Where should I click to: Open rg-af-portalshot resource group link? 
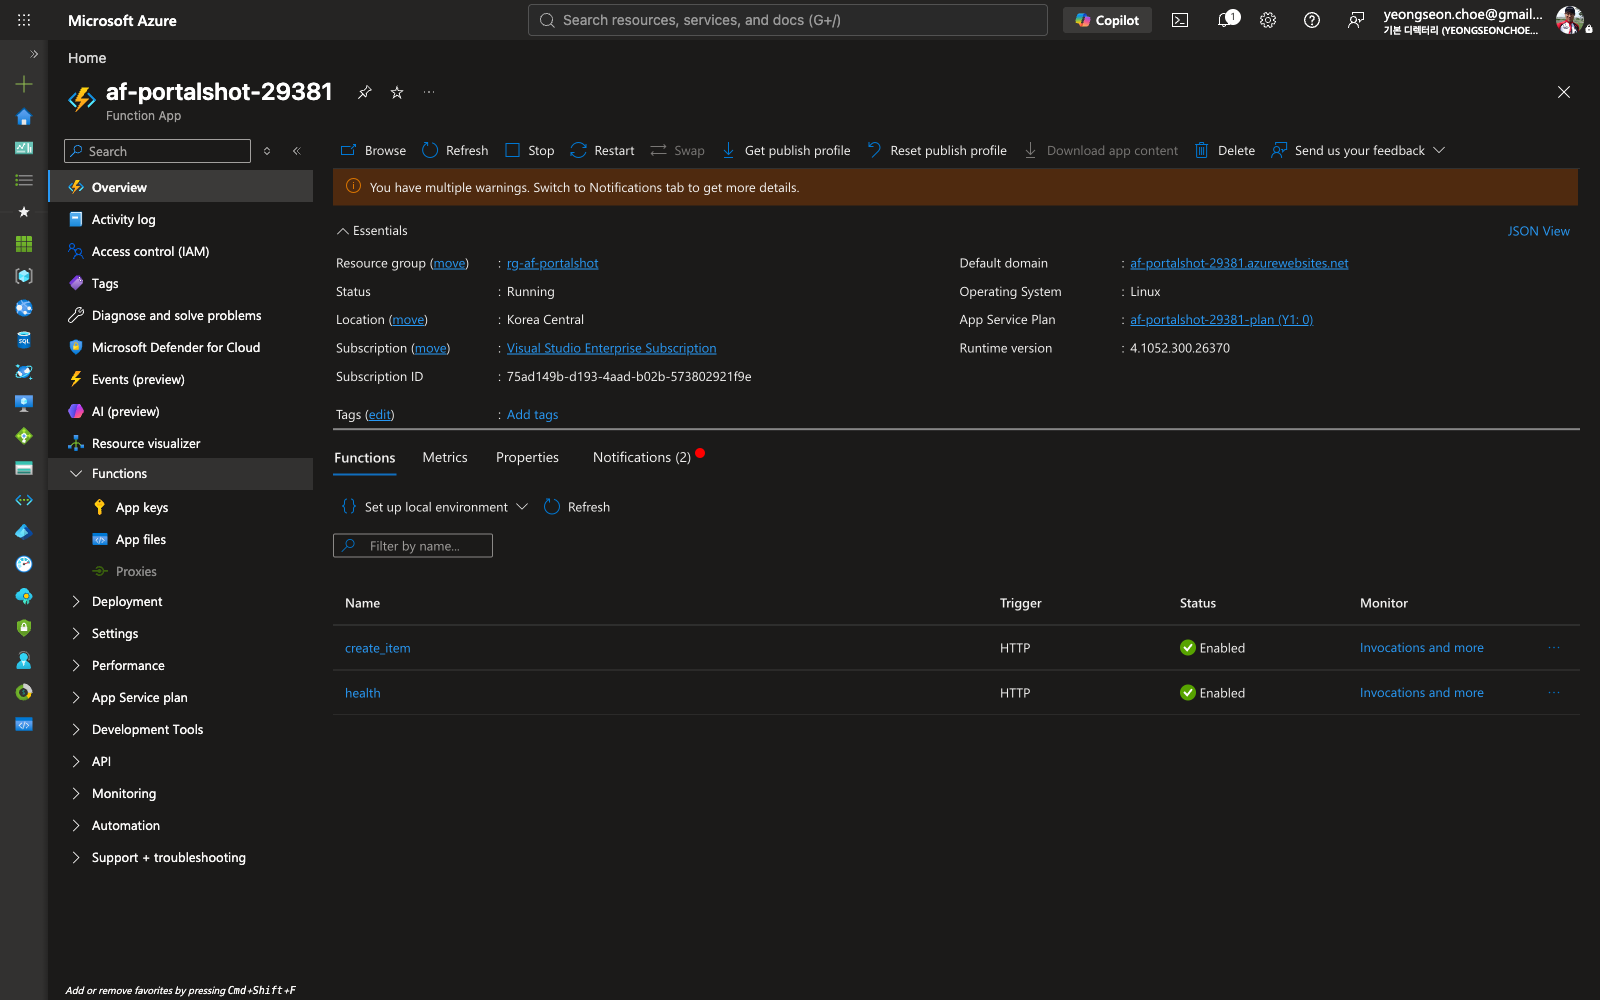click(553, 263)
